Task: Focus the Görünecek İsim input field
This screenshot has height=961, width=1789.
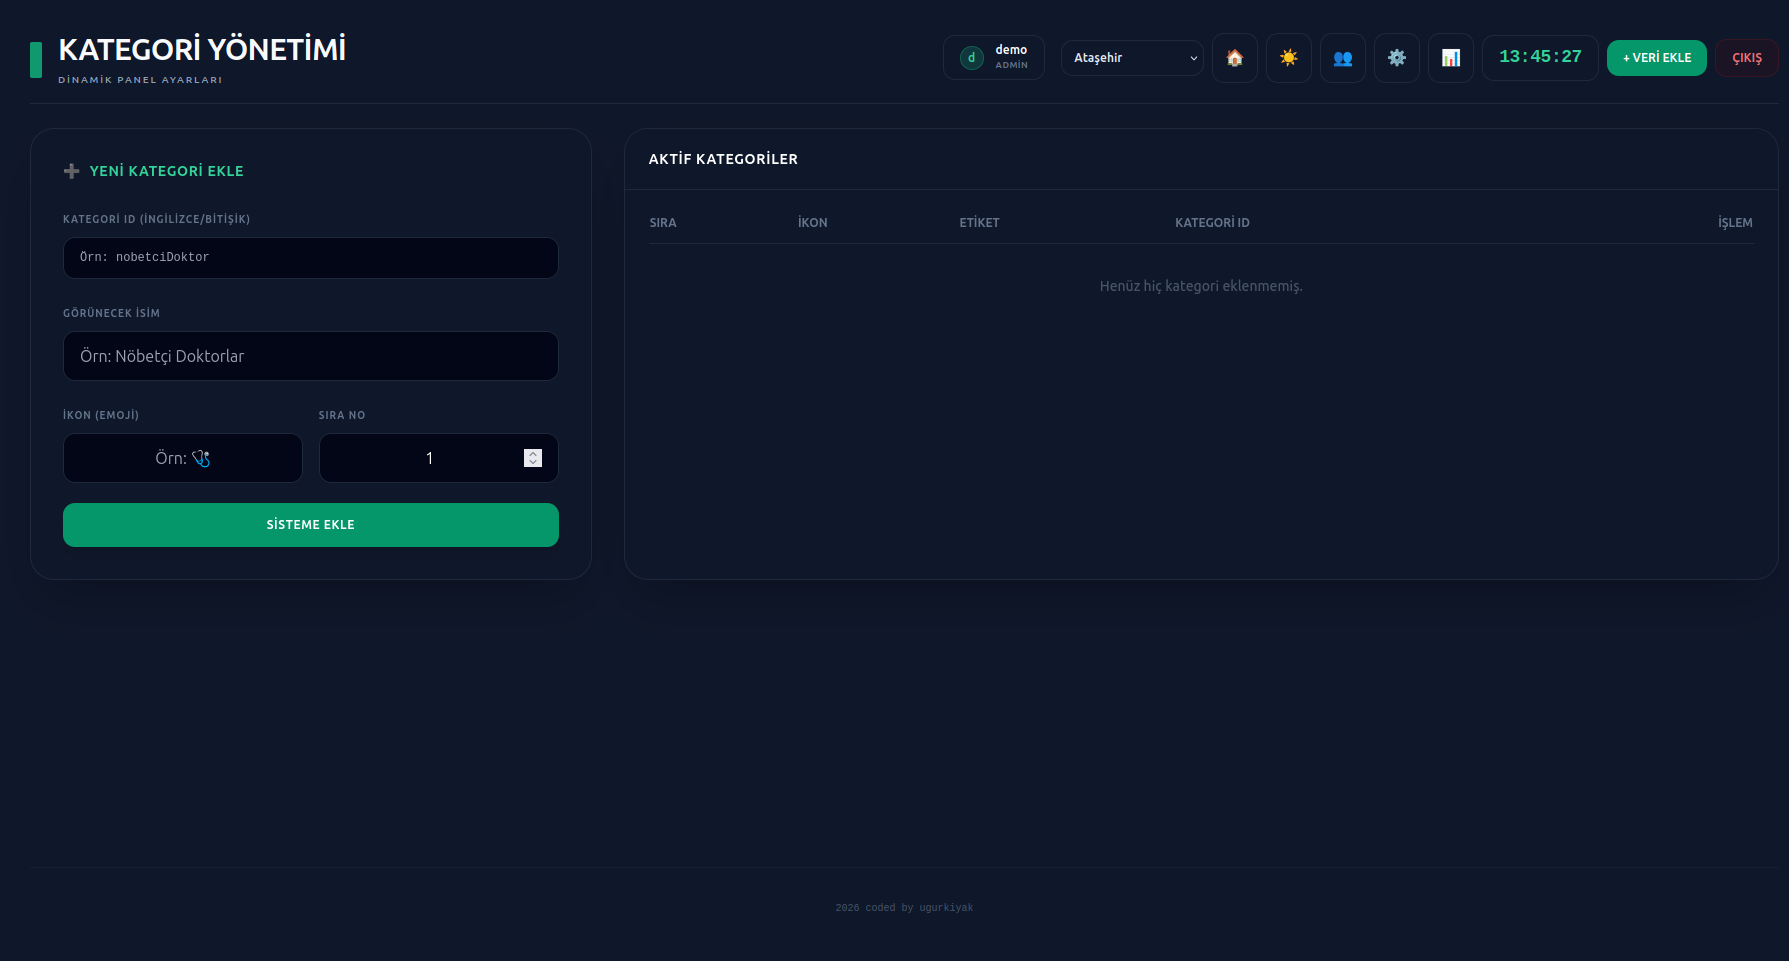Action: pos(311,356)
